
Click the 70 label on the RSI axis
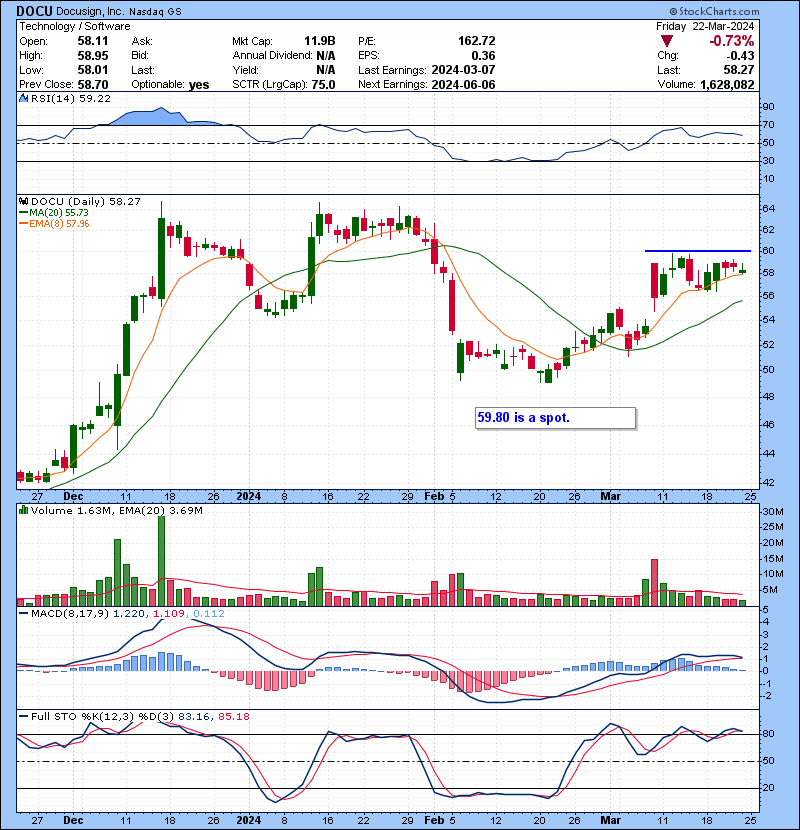pyautogui.click(x=768, y=125)
